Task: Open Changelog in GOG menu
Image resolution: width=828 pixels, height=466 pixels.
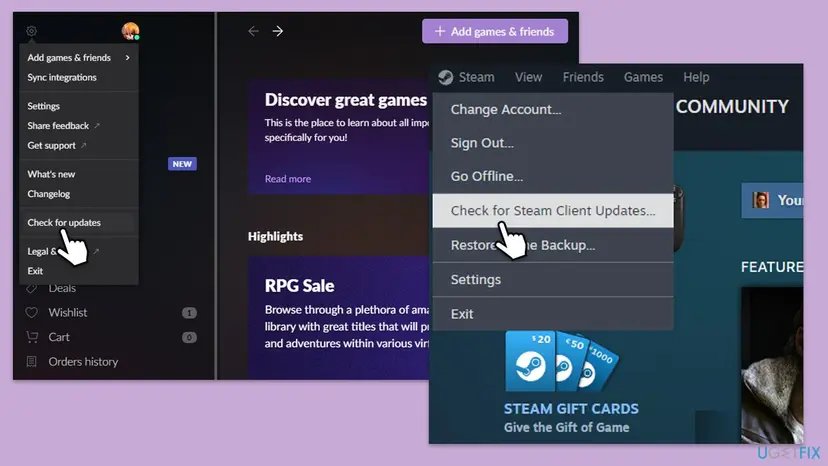Action: (79, 194)
